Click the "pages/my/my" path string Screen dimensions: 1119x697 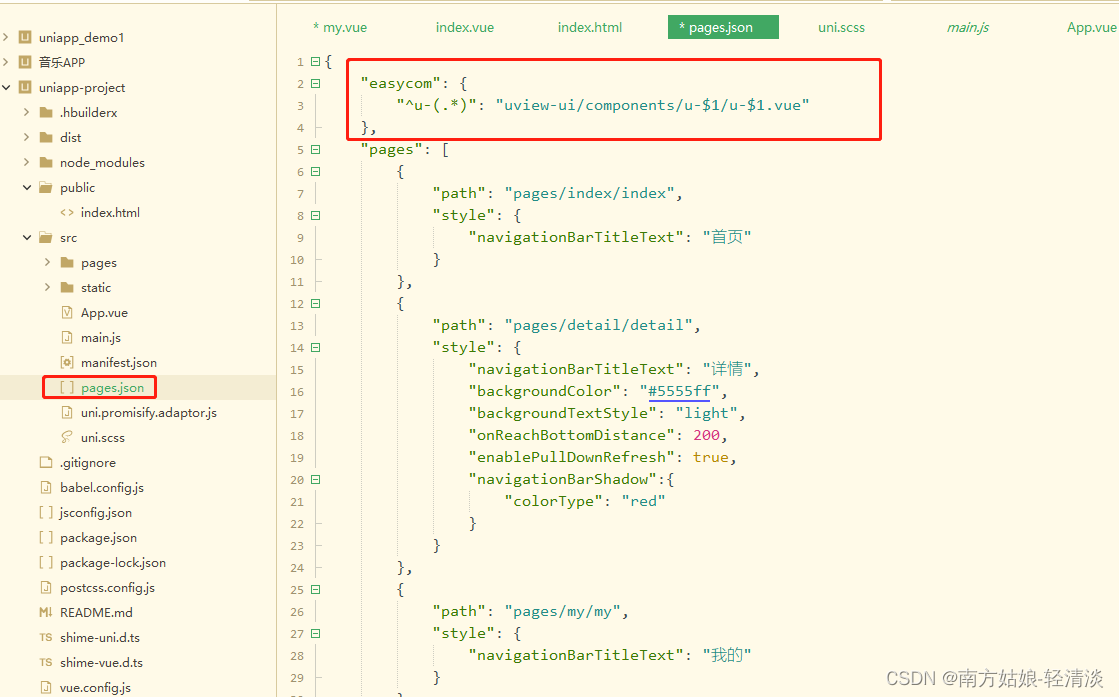tap(562, 611)
